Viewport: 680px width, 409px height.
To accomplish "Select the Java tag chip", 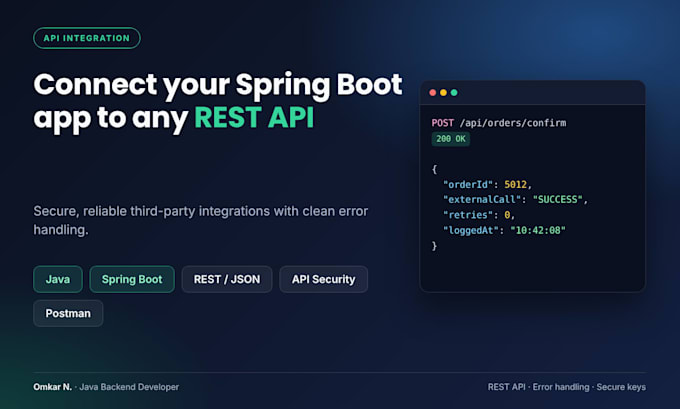I will click(58, 279).
